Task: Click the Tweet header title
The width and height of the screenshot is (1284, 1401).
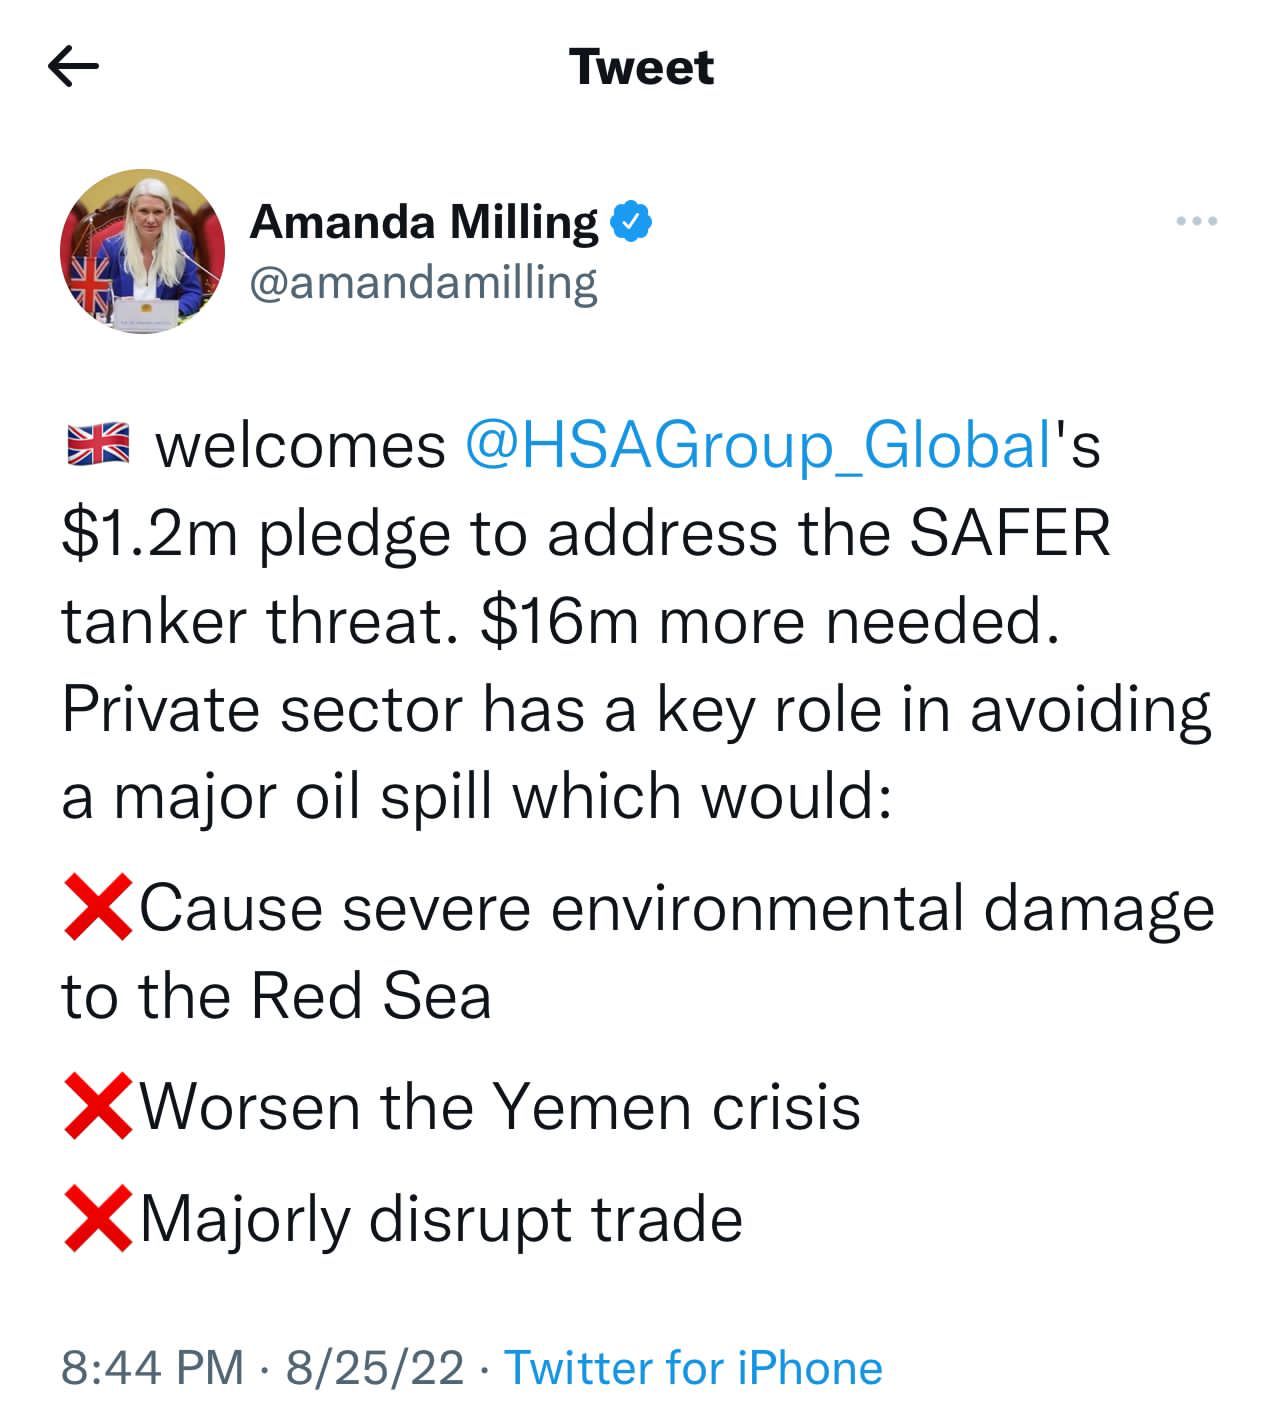Action: tap(642, 67)
